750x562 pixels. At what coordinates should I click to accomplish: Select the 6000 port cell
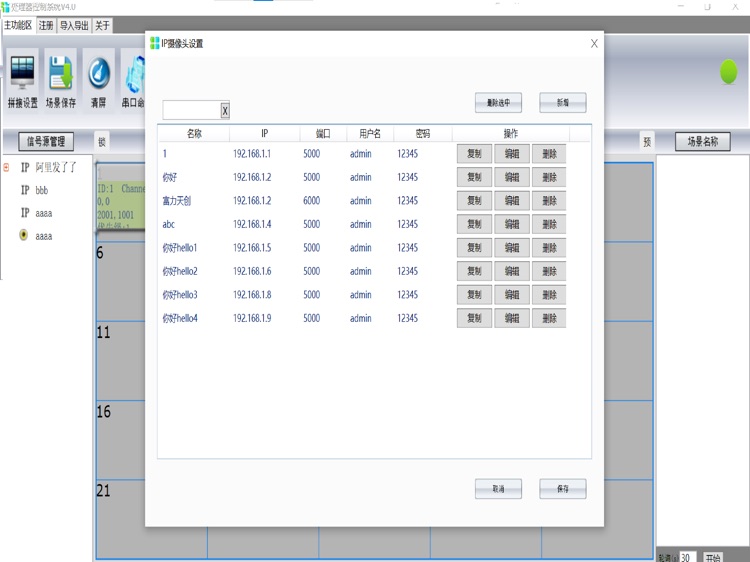(311, 200)
